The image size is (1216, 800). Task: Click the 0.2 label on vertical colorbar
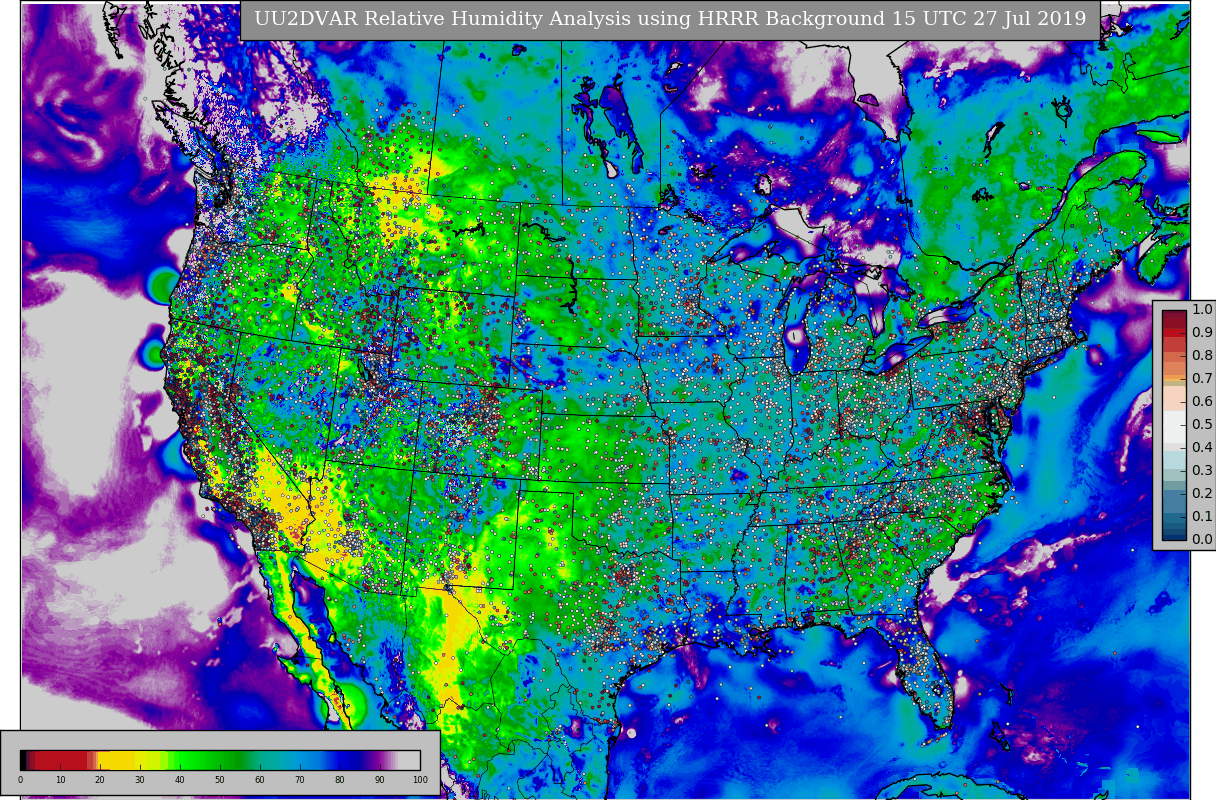(x=1202, y=493)
